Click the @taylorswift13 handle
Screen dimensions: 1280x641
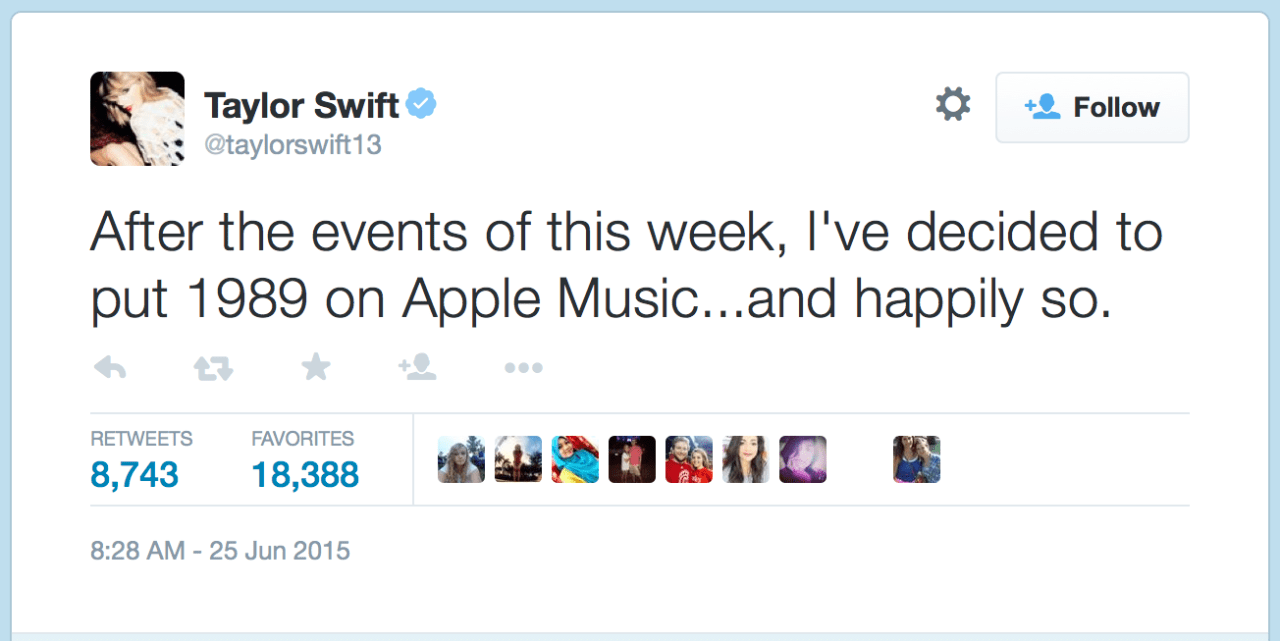(293, 145)
